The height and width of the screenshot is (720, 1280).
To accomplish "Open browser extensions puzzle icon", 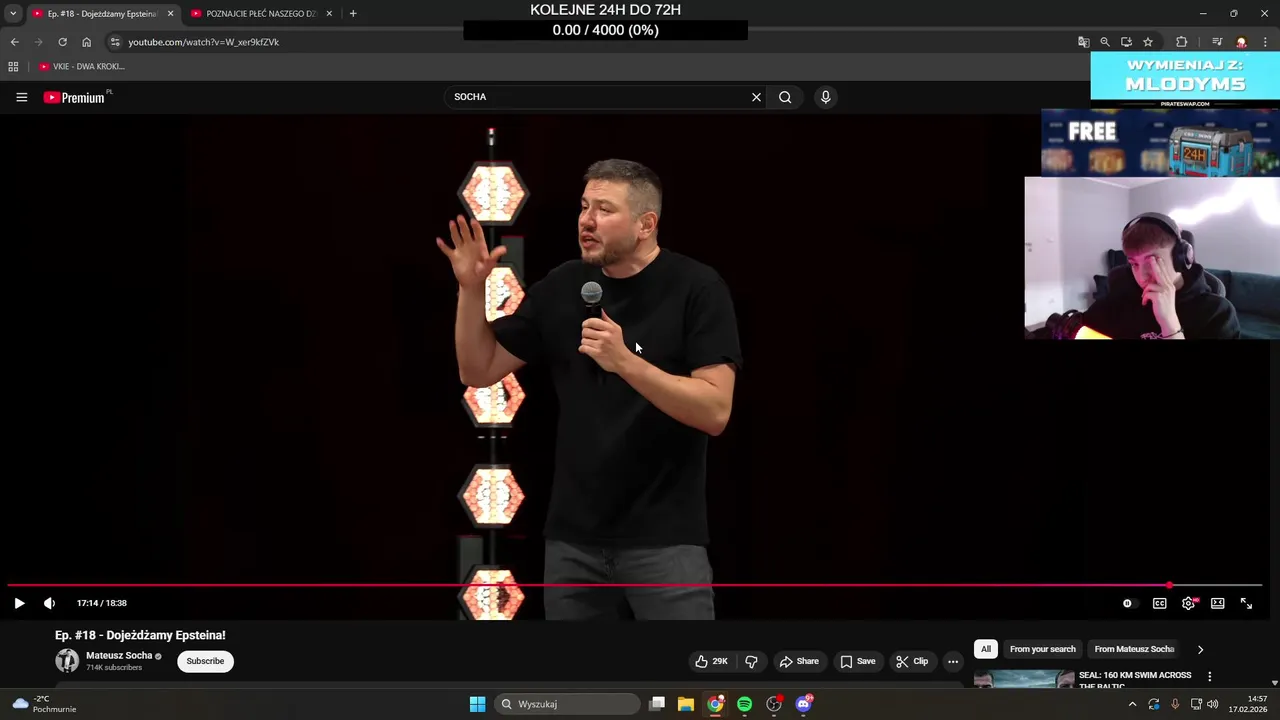I will click(1182, 42).
